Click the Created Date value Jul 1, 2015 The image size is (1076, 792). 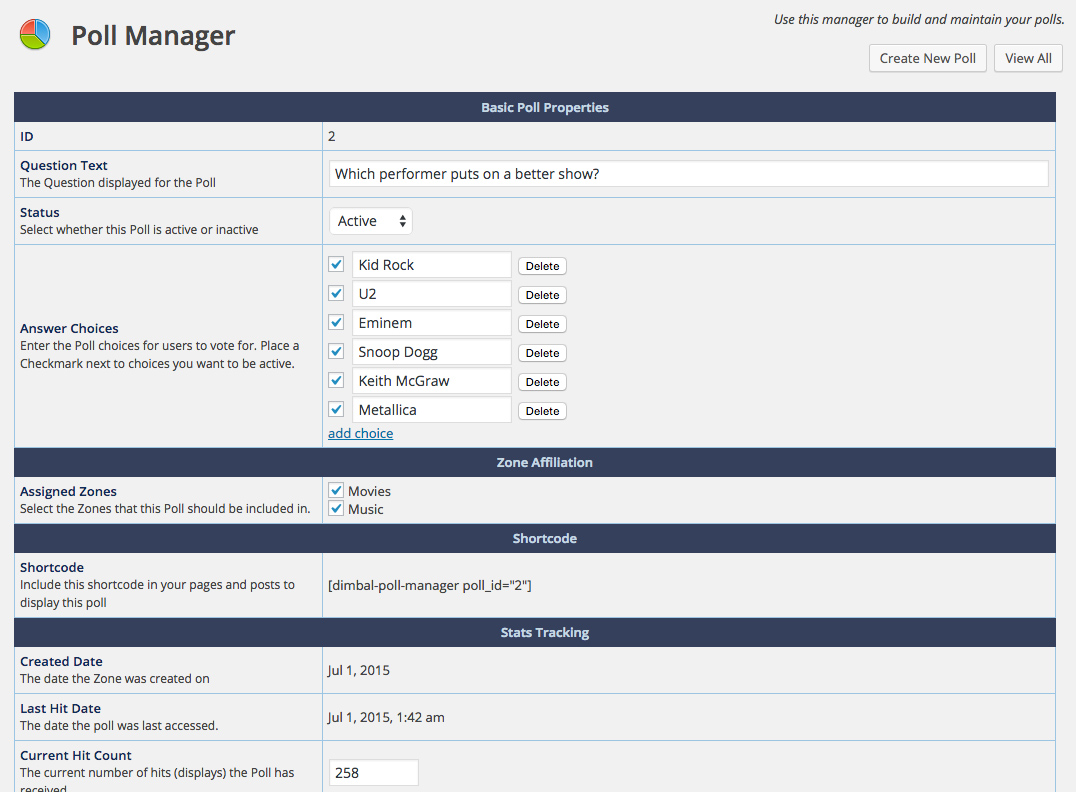(x=358, y=671)
